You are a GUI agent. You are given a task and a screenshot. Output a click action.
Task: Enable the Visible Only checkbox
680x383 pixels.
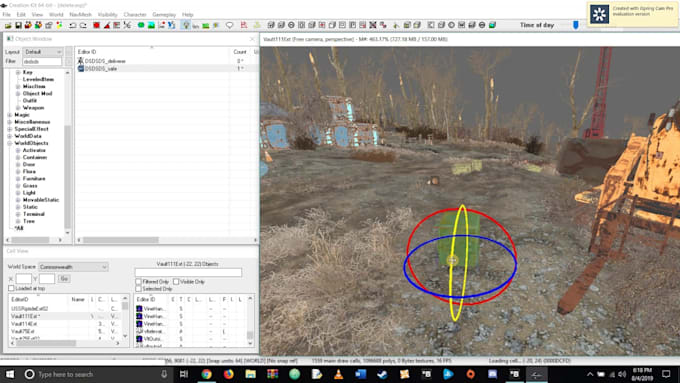click(176, 282)
